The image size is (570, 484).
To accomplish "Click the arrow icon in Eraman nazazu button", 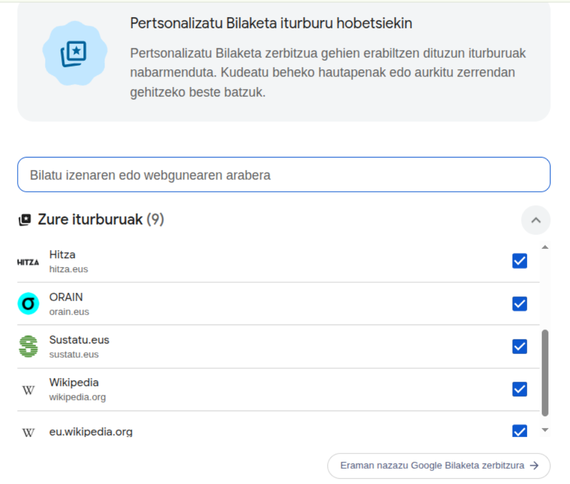I will coord(534,465).
